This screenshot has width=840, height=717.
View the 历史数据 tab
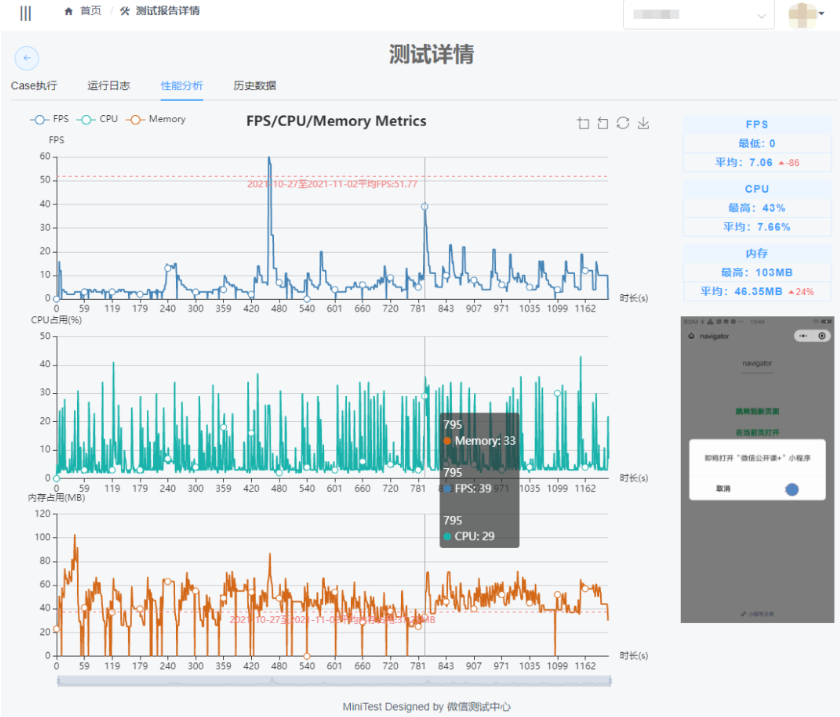click(x=254, y=86)
